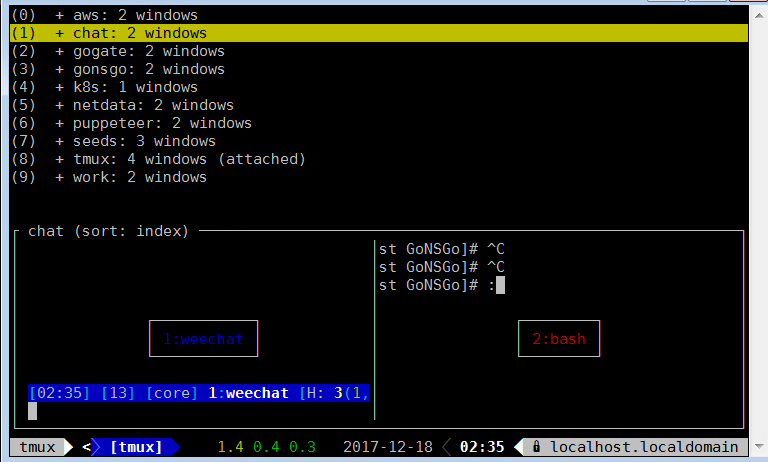Choose the k8s session with 1 window

click(139, 87)
